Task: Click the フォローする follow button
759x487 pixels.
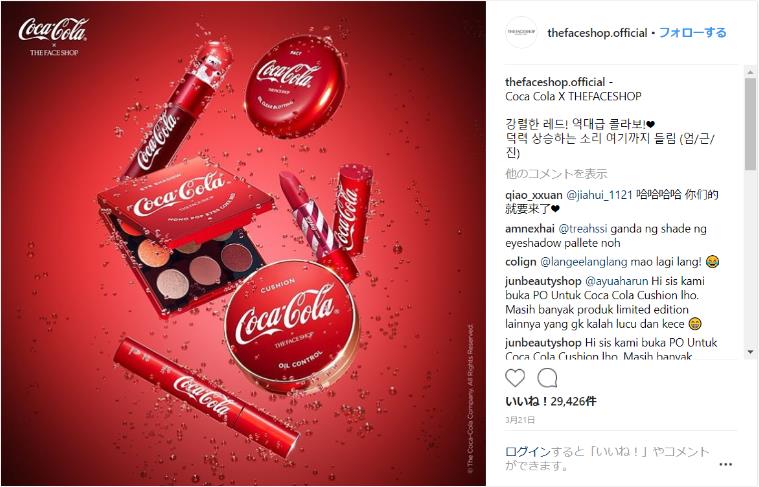Action: (x=693, y=32)
